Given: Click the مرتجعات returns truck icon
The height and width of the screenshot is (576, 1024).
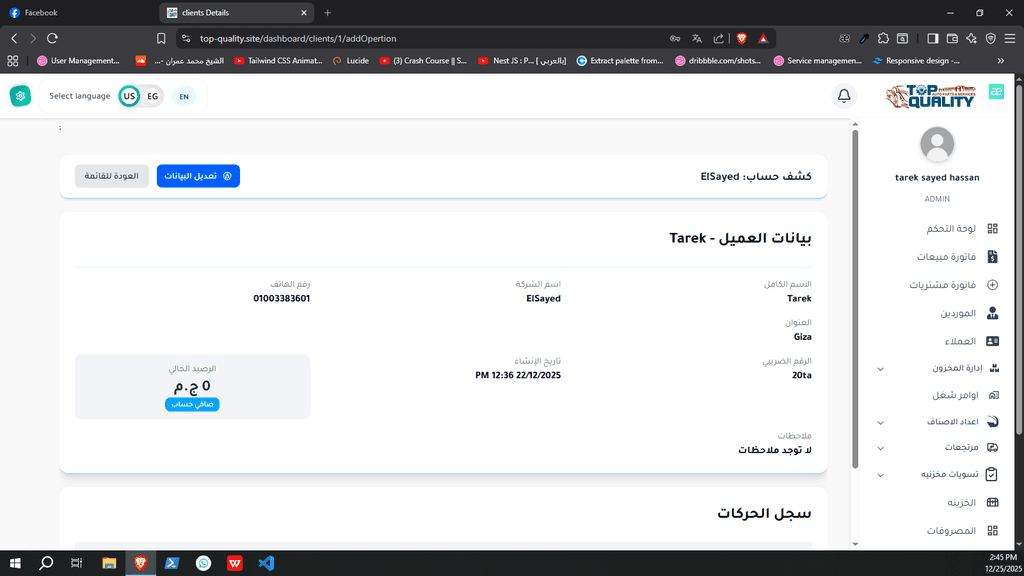Looking at the screenshot, I should pyautogui.click(x=993, y=447).
